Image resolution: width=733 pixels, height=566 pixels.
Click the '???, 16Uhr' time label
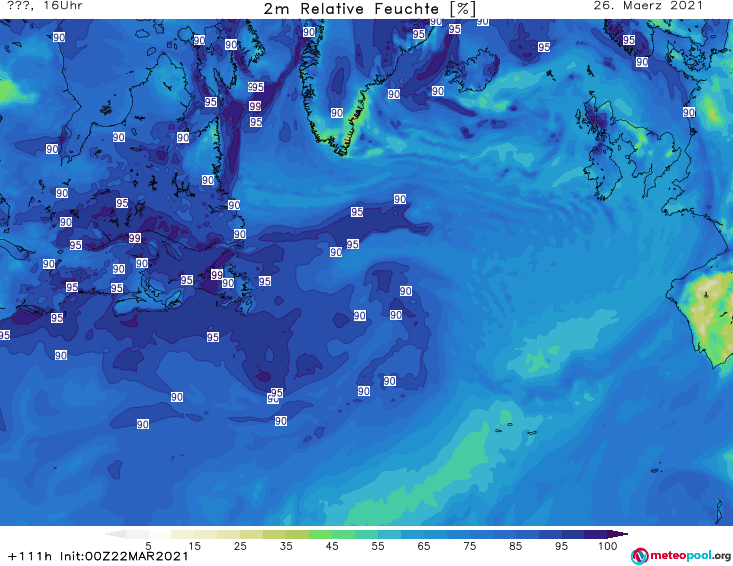45,6
